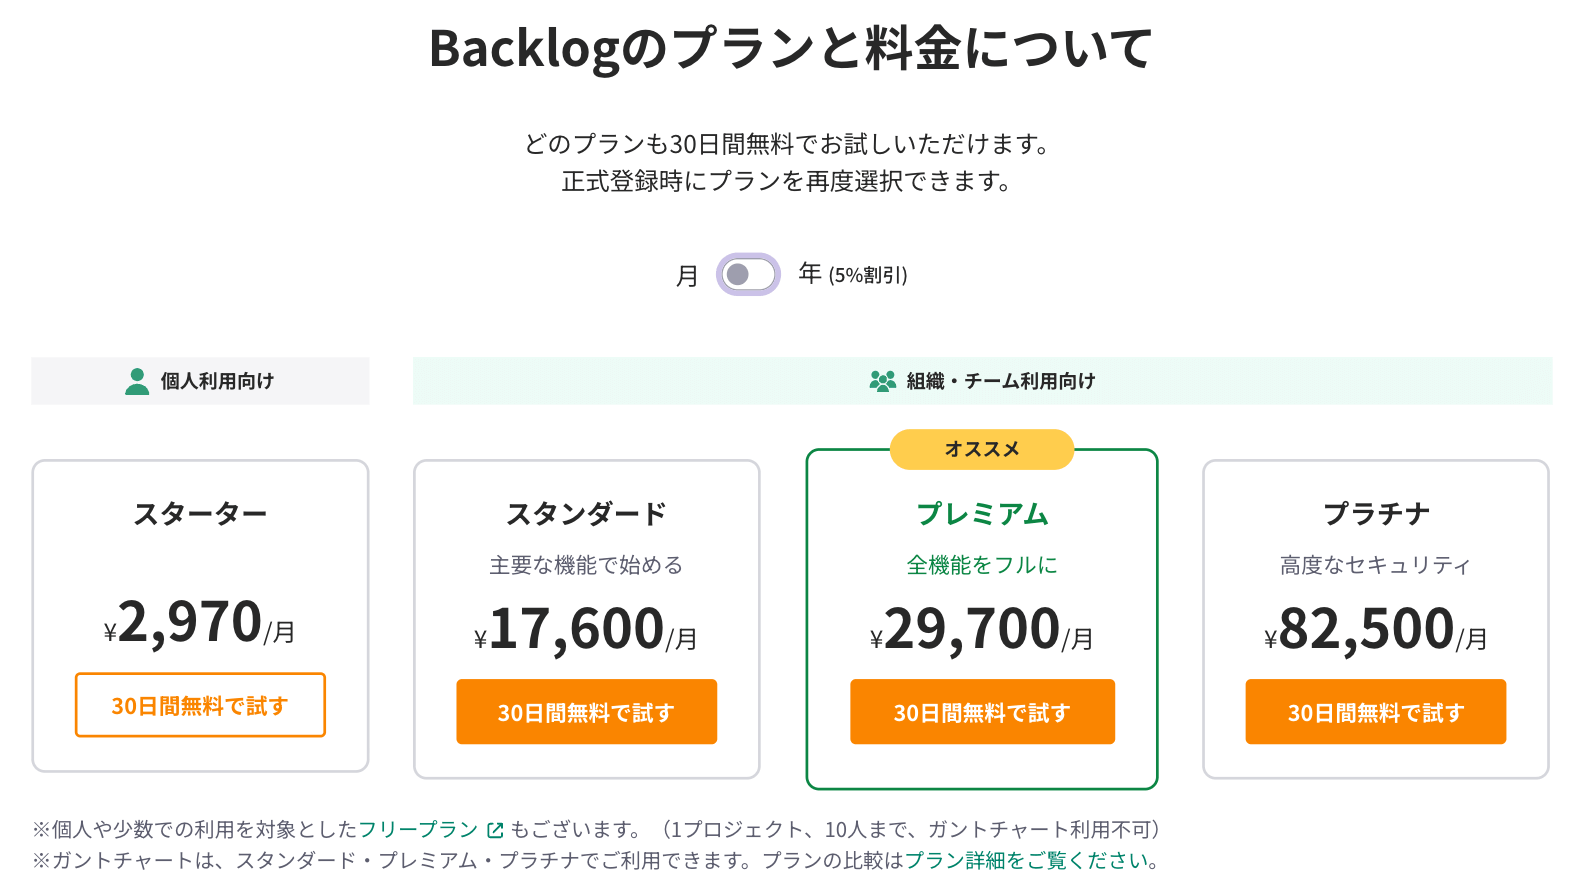Click the single-person icon for 個人利用向け
The image size is (1573, 888).
pos(137,381)
